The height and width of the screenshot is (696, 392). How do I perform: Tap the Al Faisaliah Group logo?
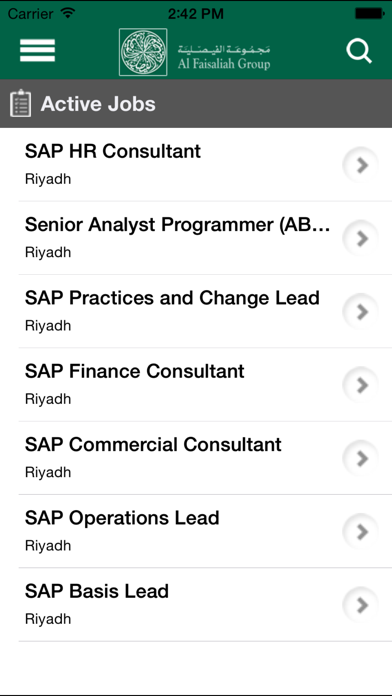point(194,52)
